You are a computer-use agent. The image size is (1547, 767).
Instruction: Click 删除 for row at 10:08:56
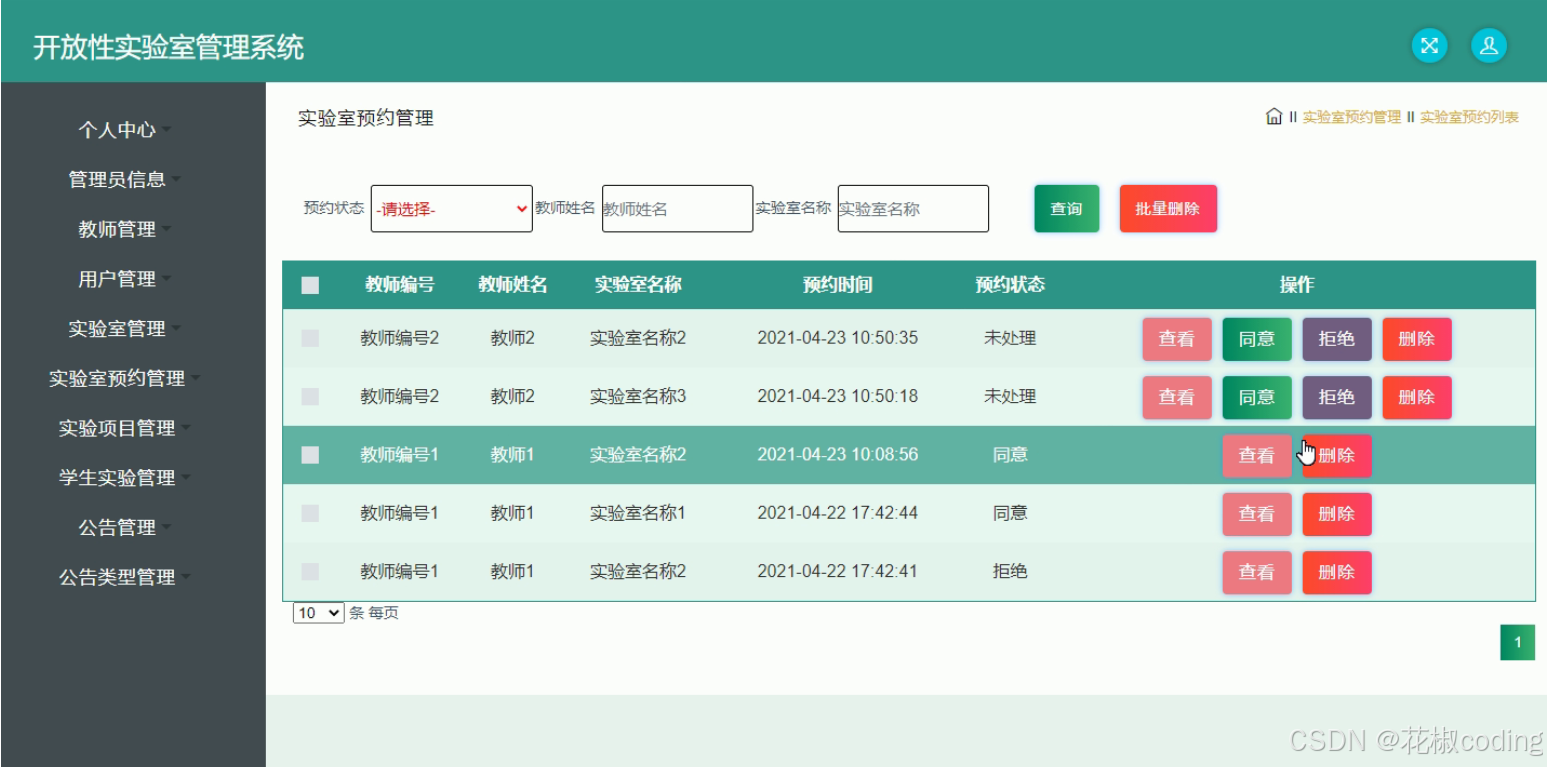pyautogui.click(x=1337, y=456)
